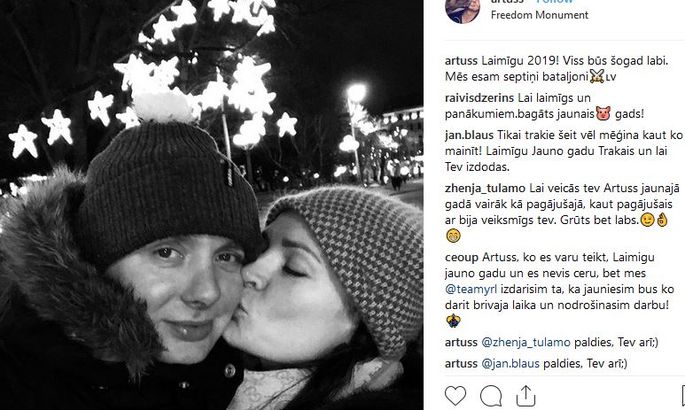Click artuss username in caption
The width and height of the screenshot is (685, 410).
click(461, 61)
